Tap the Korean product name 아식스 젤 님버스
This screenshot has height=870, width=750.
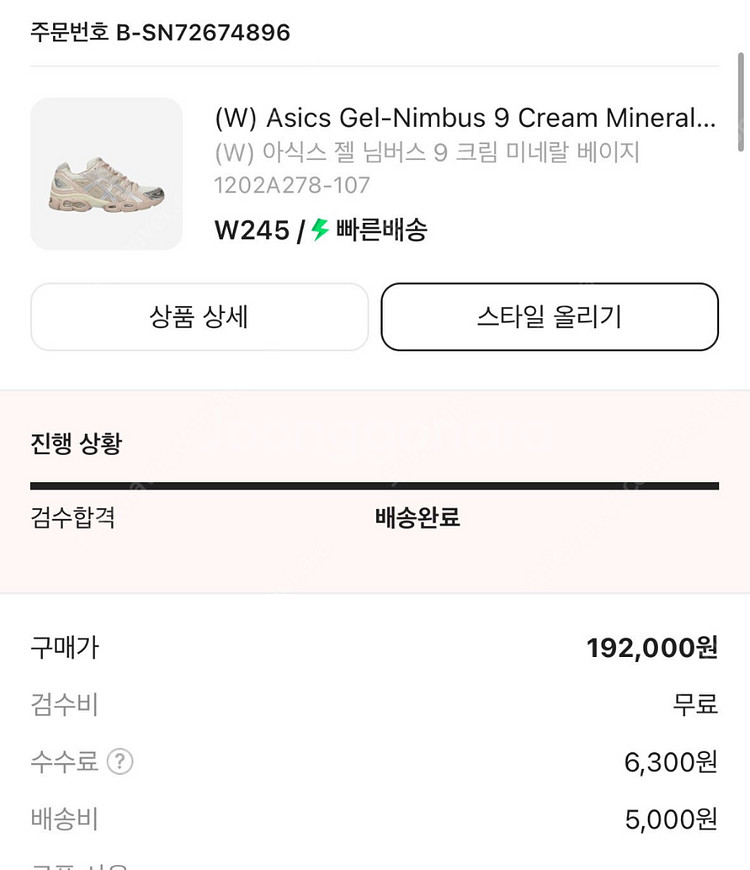click(x=427, y=152)
